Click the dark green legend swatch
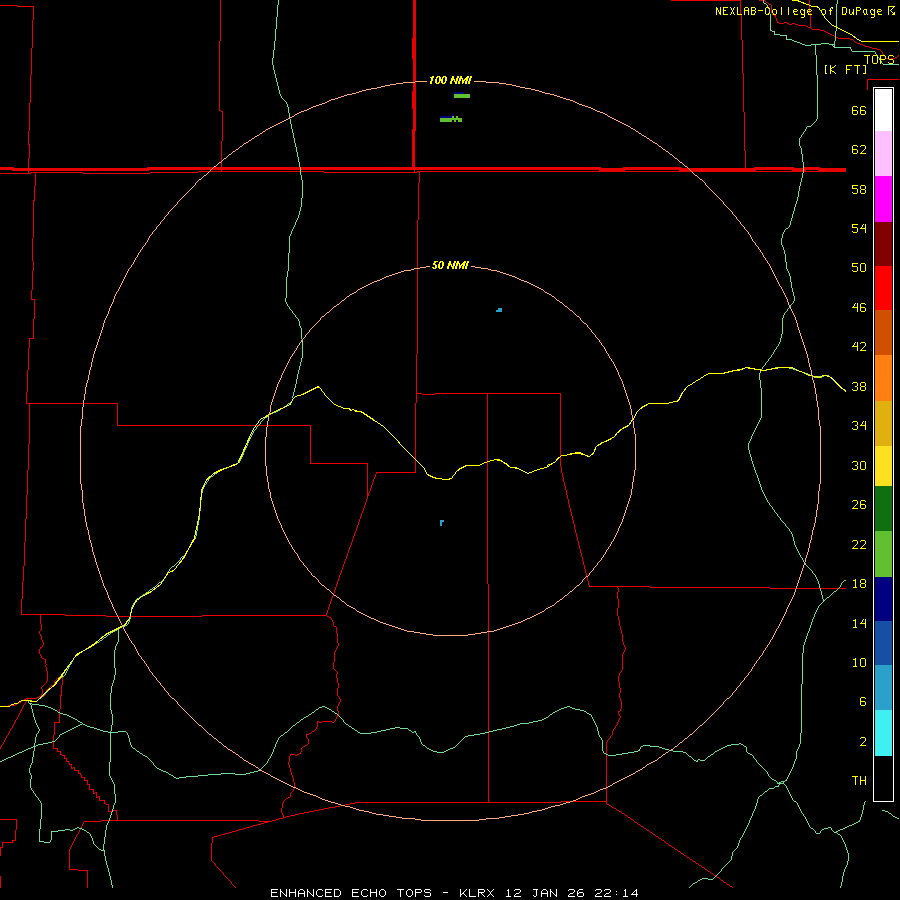Image resolution: width=900 pixels, height=900 pixels. click(883, 509)
